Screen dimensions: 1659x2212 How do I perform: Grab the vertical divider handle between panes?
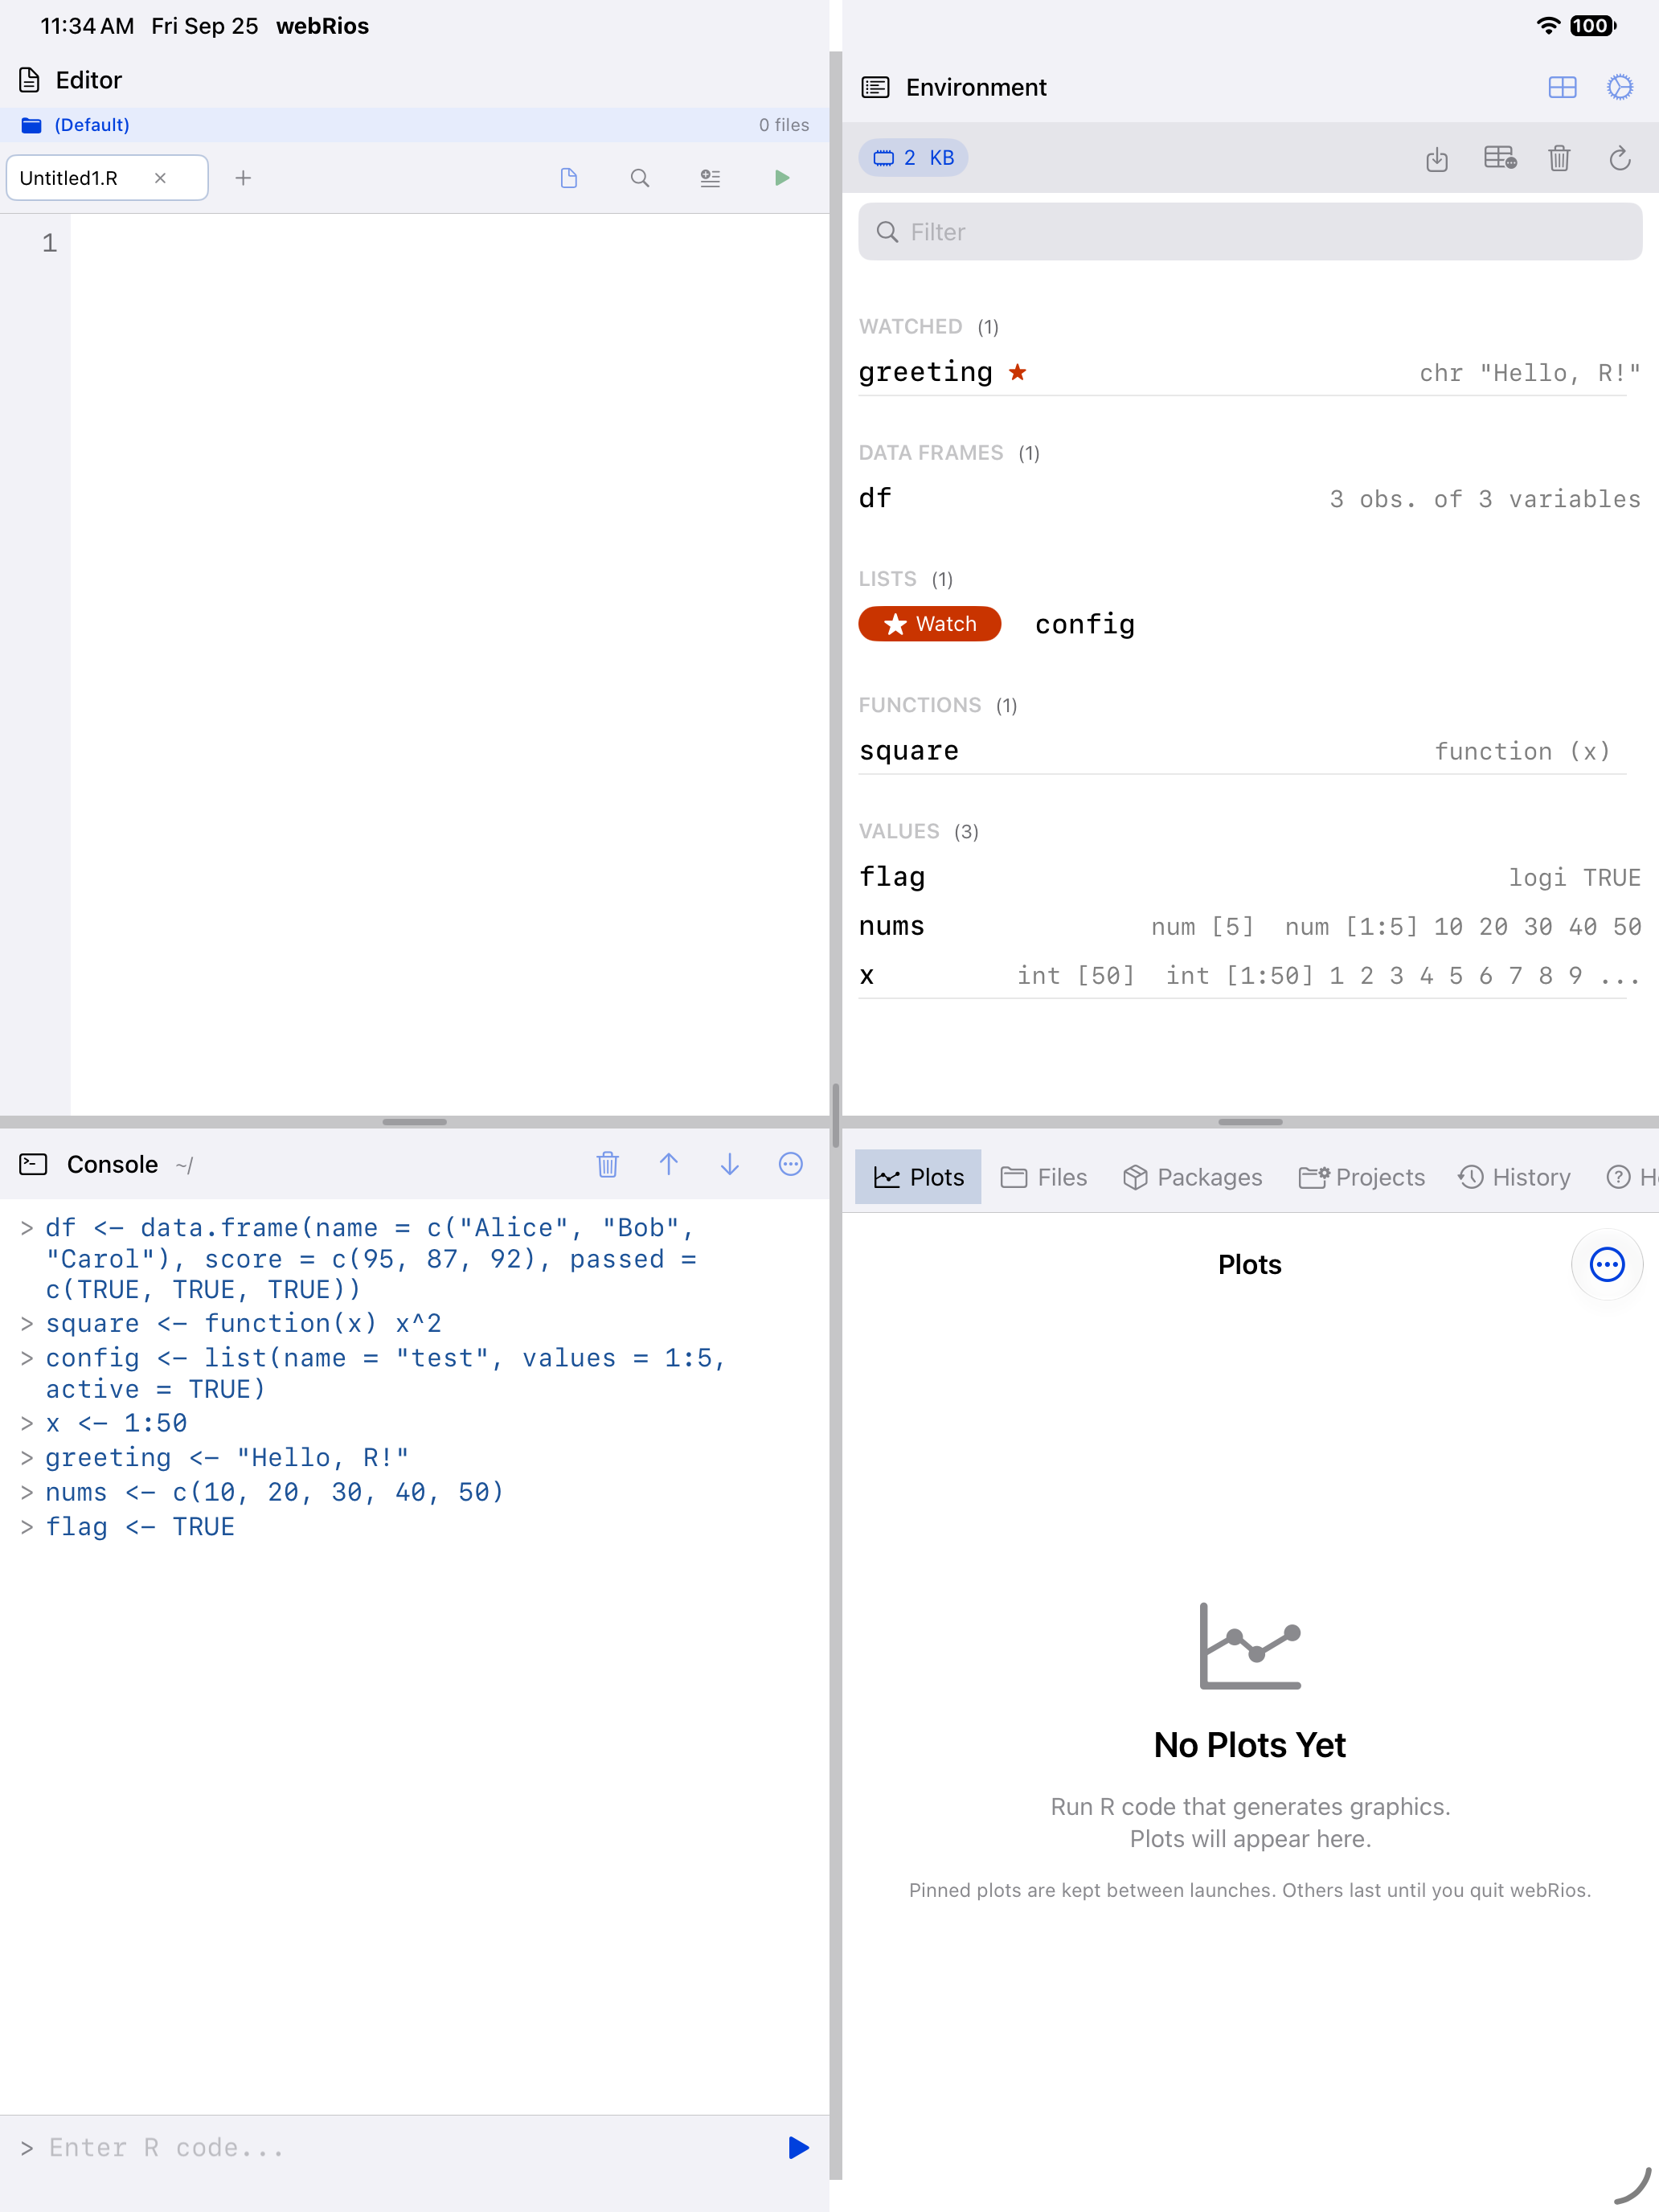pyautogui.click(x=835, y=1115)
